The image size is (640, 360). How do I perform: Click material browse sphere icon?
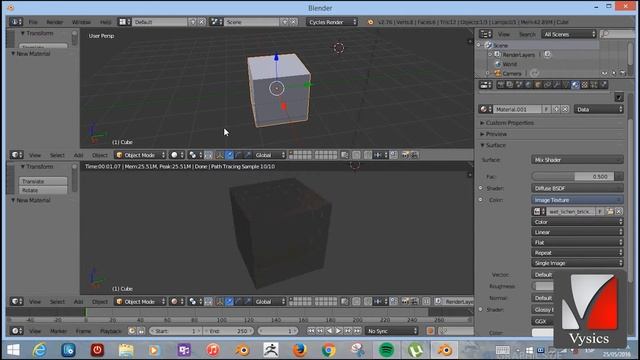tap(485, 109)
